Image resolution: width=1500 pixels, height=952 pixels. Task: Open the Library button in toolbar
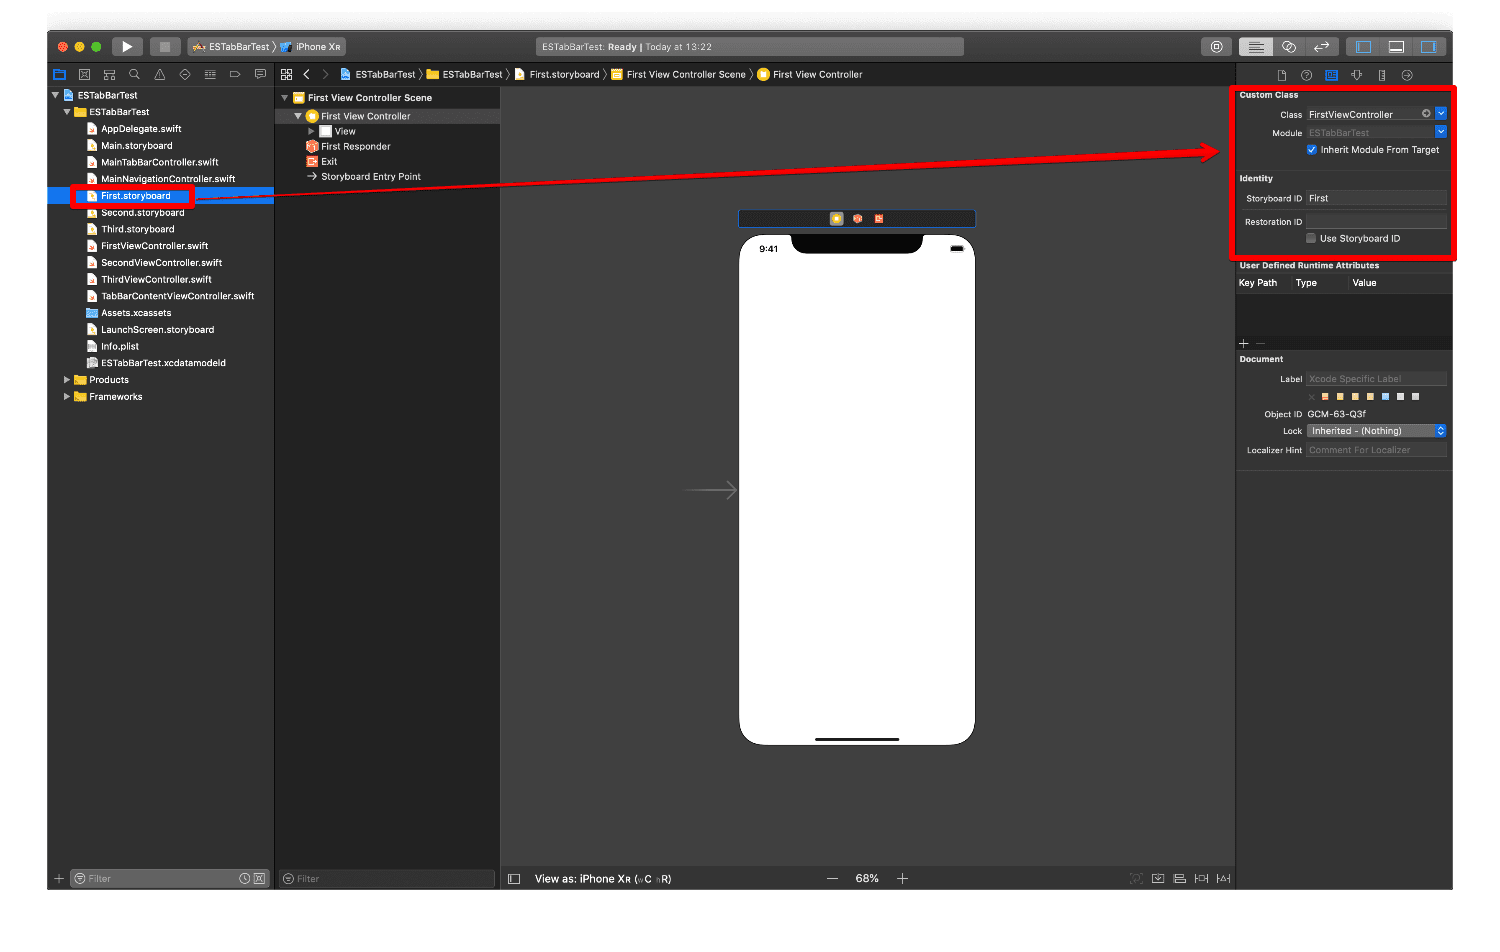[1216, 47]
